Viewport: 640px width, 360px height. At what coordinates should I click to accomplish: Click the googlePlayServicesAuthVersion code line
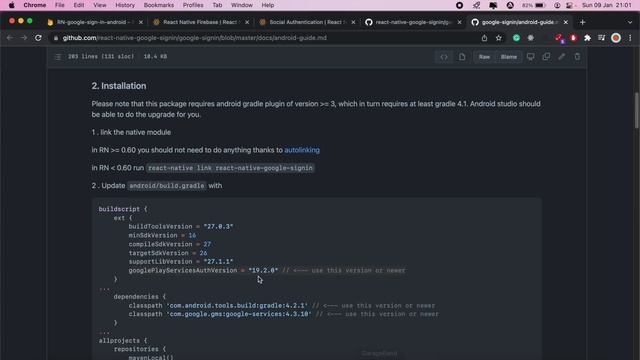[x=267, y=270]
